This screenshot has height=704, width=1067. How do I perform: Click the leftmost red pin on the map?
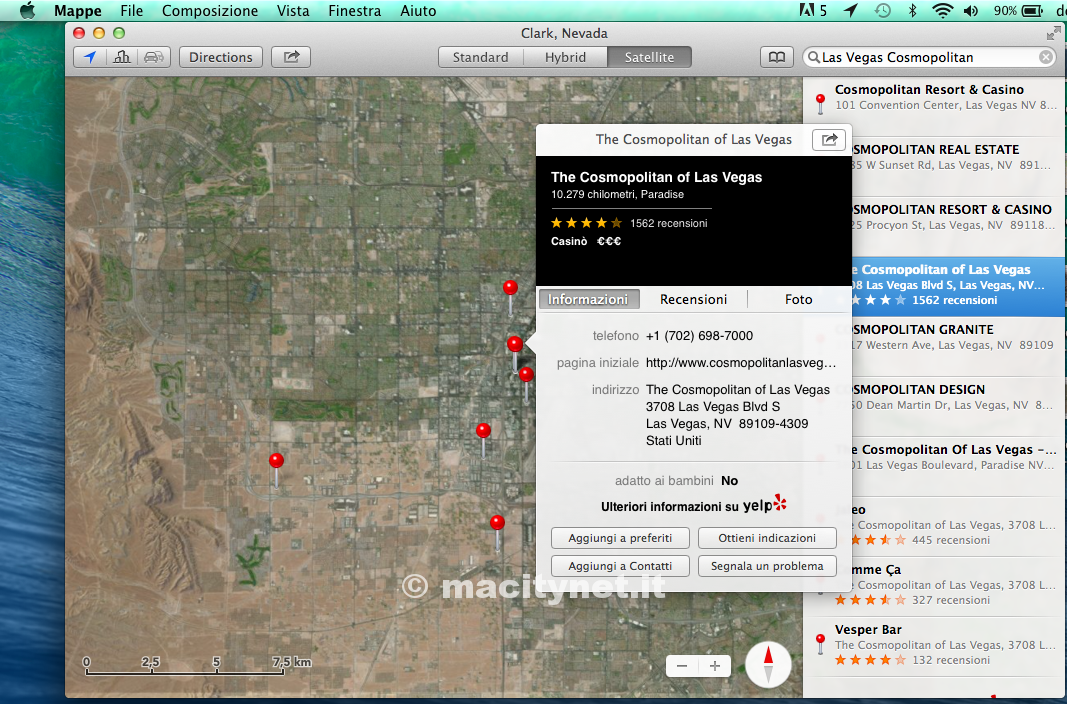click(x=276, y=461)
